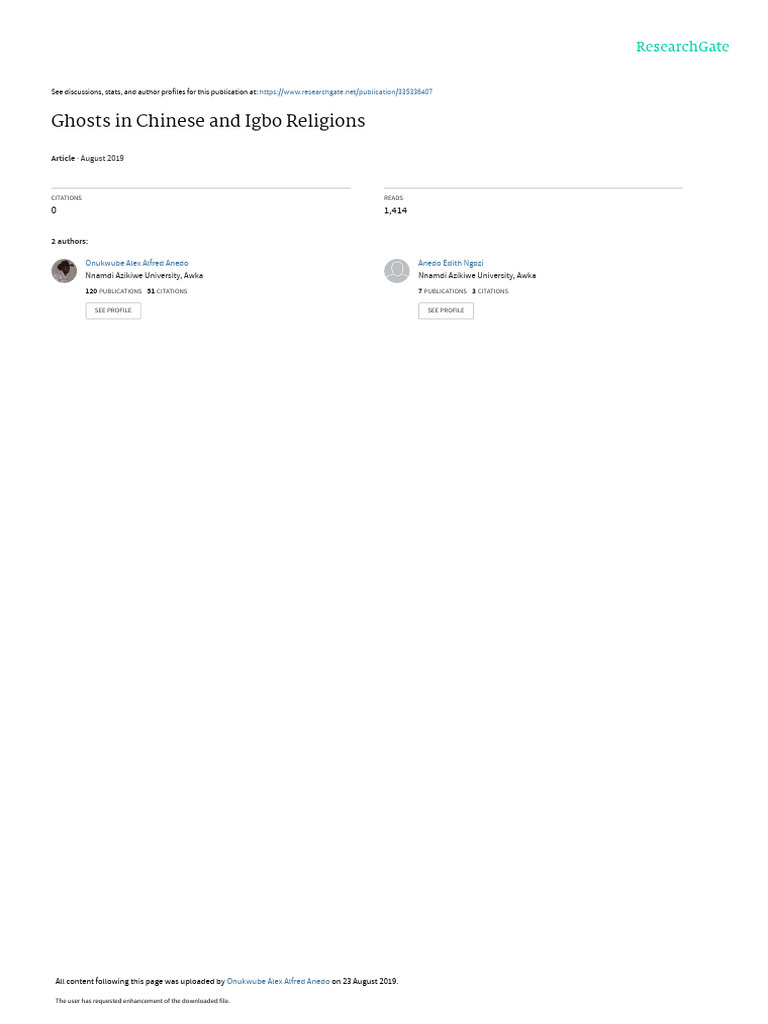Image resolution: width=768 pixels, height=1024 pixels.
Task: Click Anedo Edith Ngozi's university affiliation text
Action: click(477, 276)
